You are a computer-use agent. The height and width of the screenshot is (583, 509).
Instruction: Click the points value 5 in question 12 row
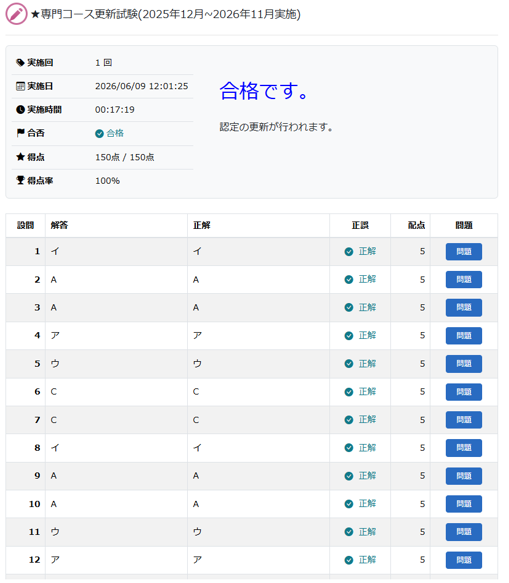(422, 560)
